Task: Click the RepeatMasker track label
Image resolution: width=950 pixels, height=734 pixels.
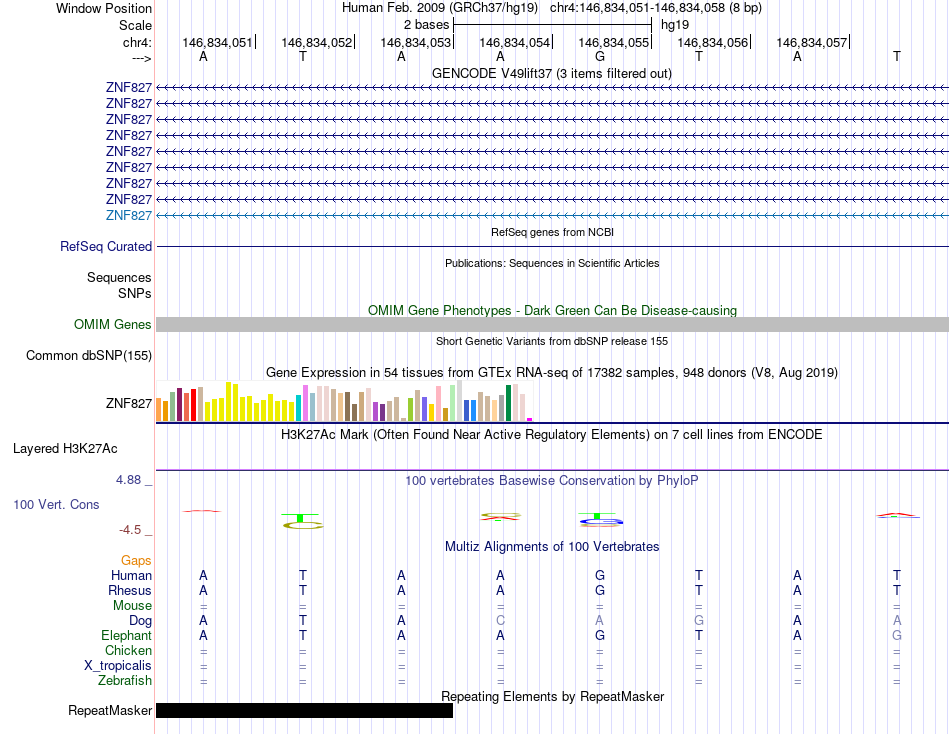Action: click(x=110, y=710)
